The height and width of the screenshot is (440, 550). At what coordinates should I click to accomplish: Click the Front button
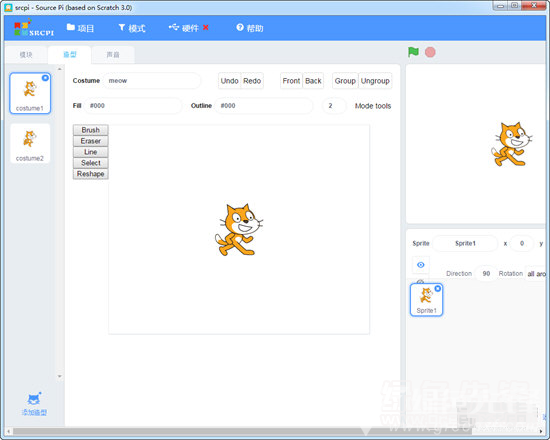tap(291, 81)
